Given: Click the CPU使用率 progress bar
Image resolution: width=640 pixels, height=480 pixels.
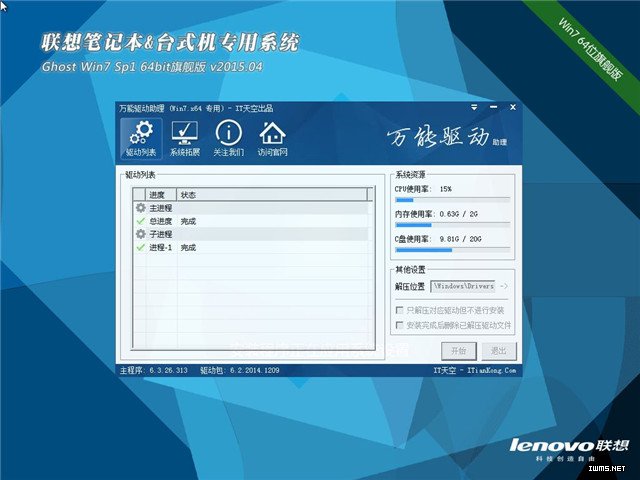Looking at the screenshot, I should pyautogui.click(x=453, y=200).
